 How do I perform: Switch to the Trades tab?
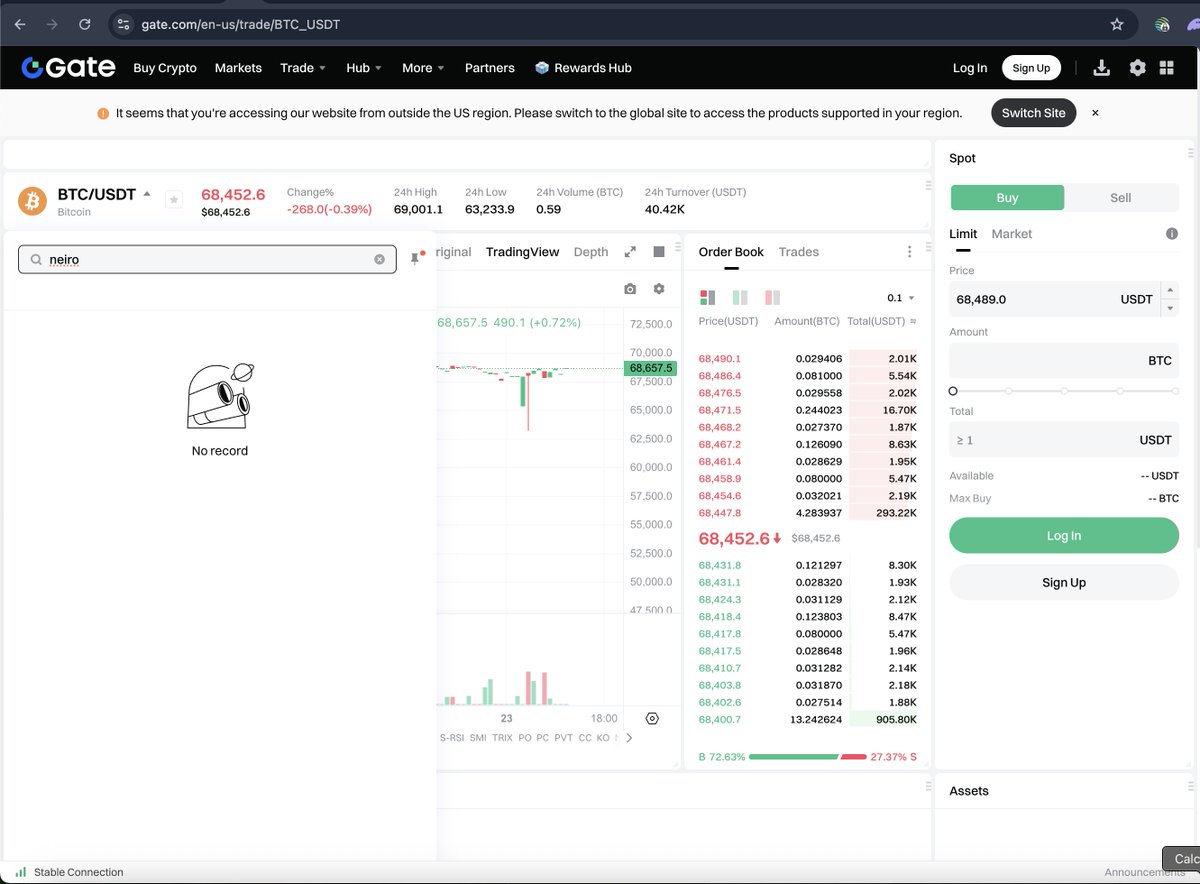click(x=799, y=252)
